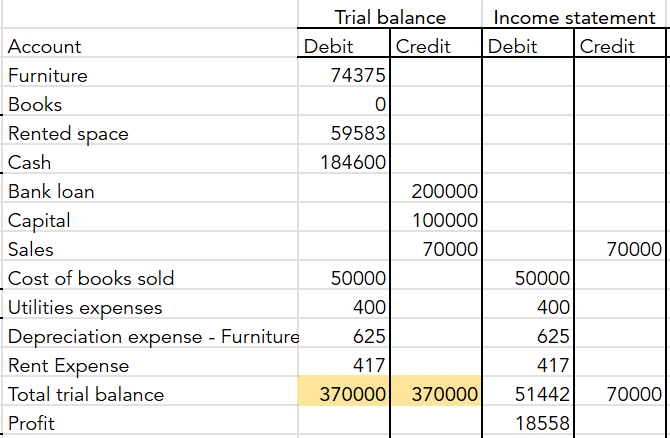This screenshot has height=438, width=670.
Task: Select the Income statement 'Debit' header cell
Action: [528, 43]
